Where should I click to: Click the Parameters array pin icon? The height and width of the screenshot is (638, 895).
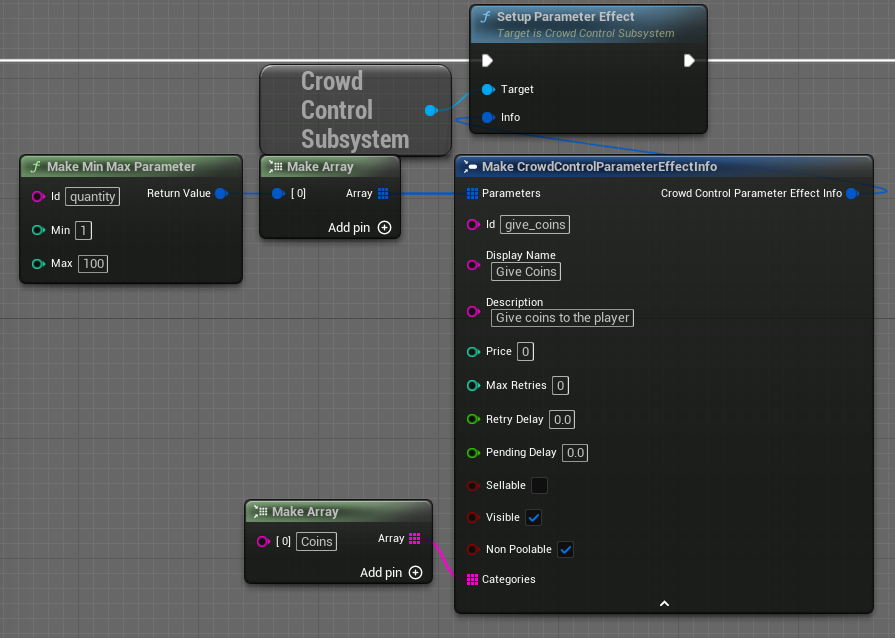pyautogui.click(x=473, y=193)
